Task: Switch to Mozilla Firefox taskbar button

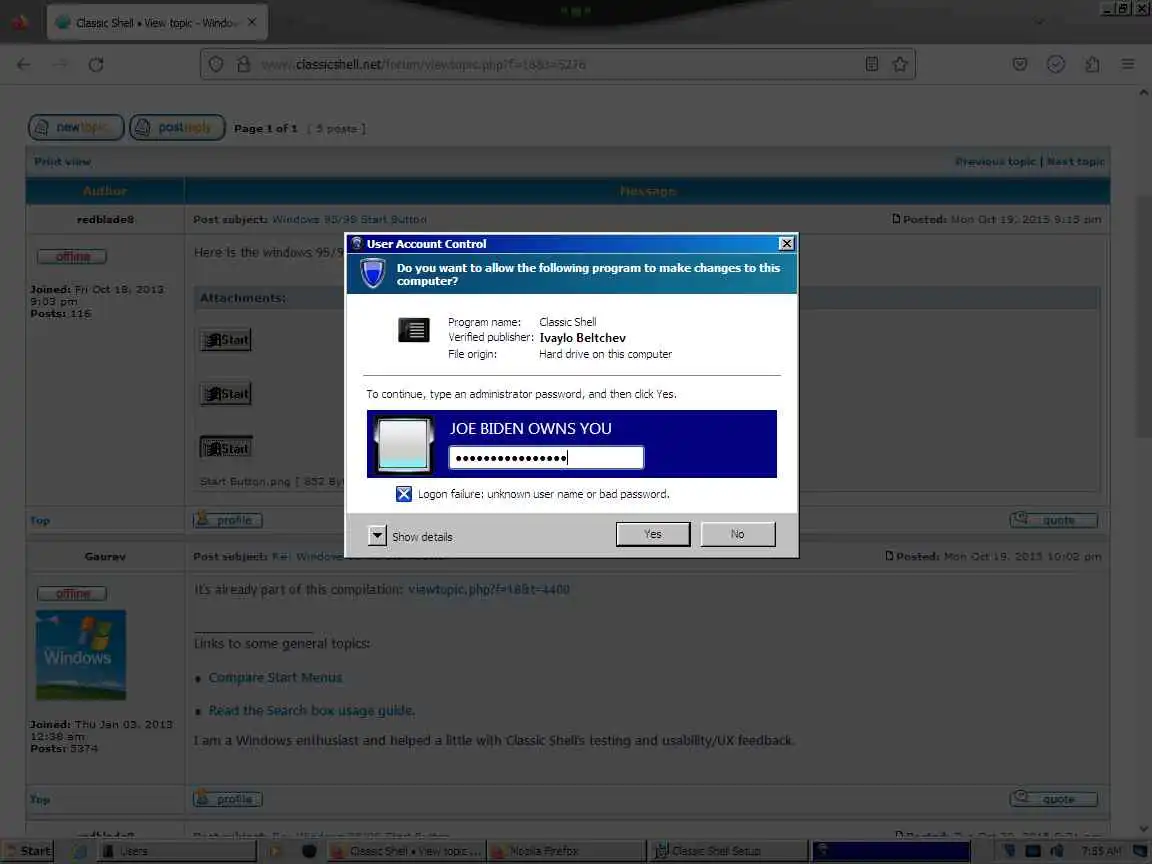Action: click(566, 851)
